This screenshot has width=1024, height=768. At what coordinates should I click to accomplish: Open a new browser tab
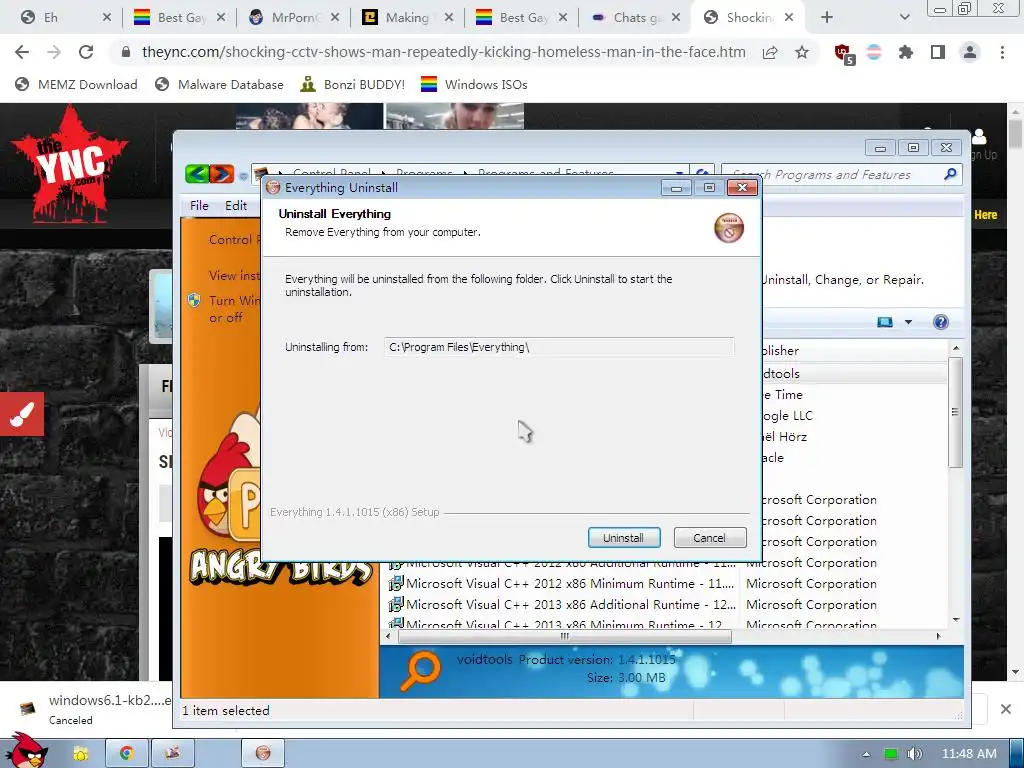click(827, 18)
